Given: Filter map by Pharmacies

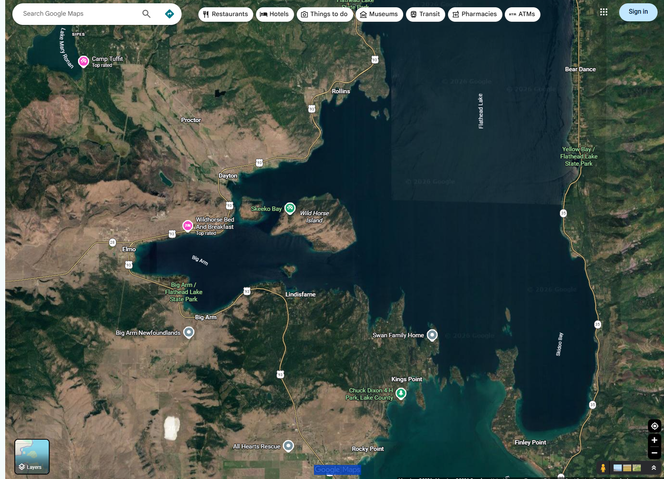Looking at the screenshot, I should 475,14.
